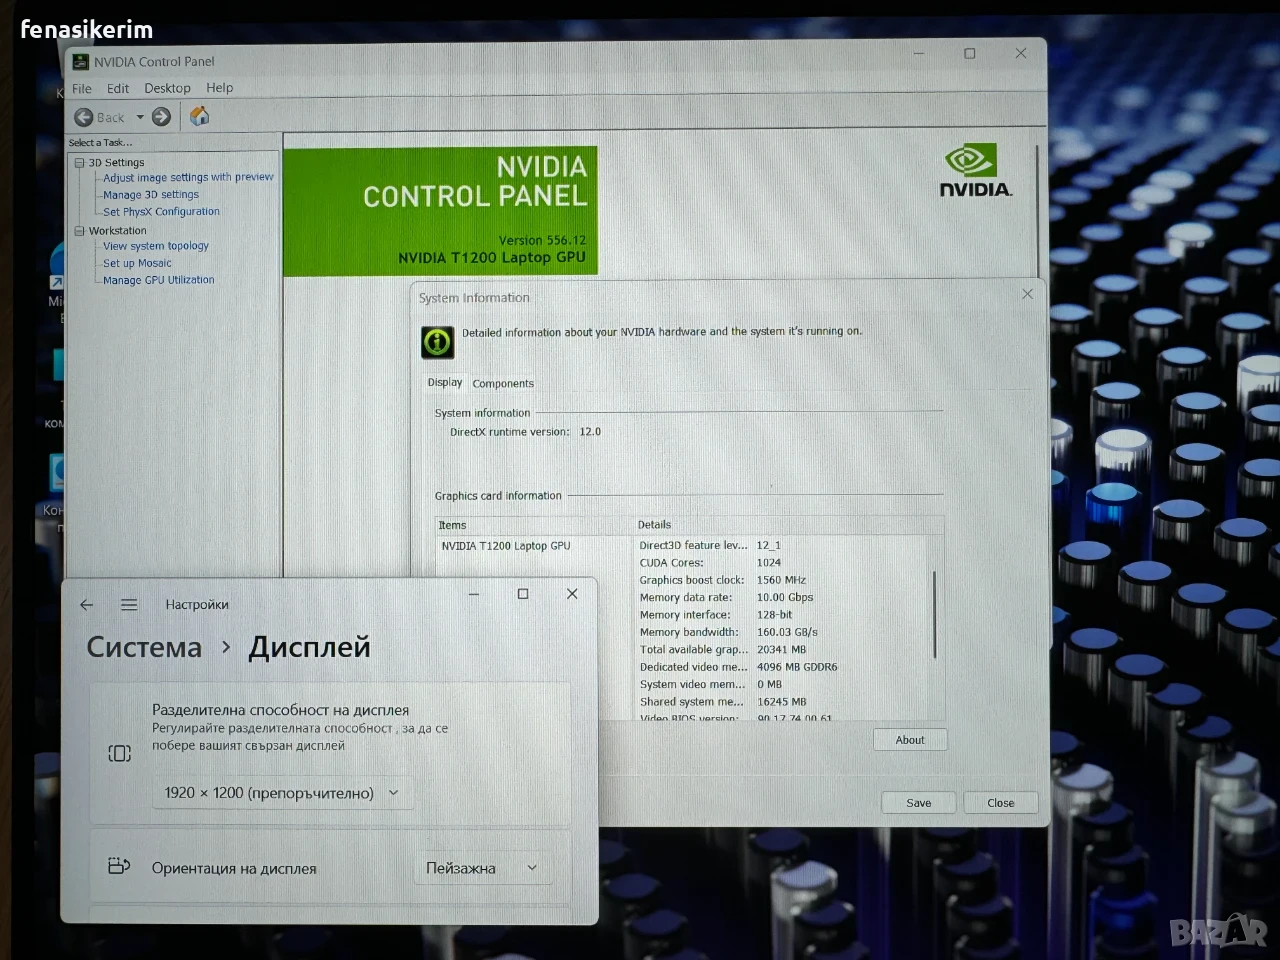Collapse the 3D Settings tree node
The image size is (1280, 960).
[x=79, y=163]
